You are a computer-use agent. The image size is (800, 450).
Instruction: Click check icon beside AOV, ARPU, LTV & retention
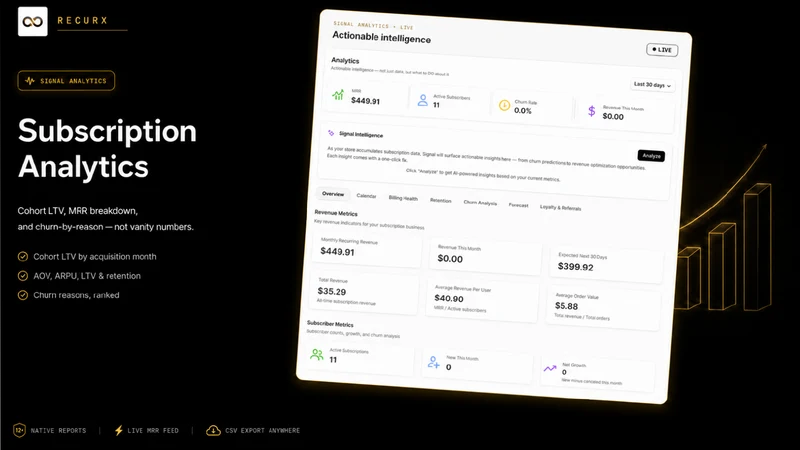(23, 276)
